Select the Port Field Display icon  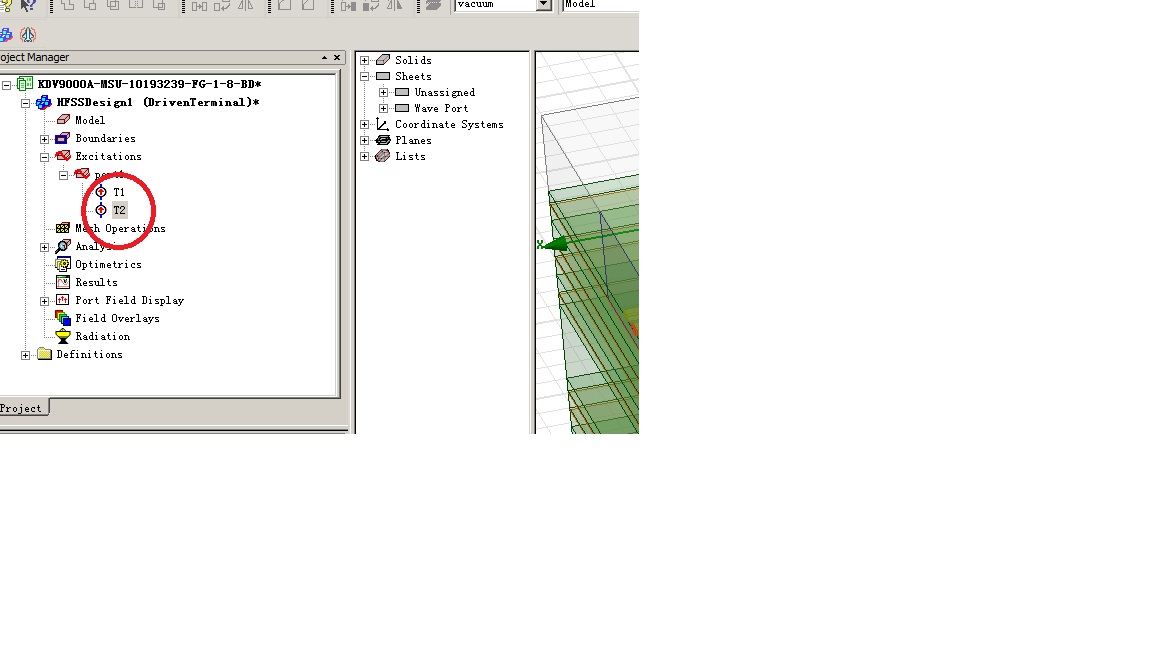(x=63, y=300)
